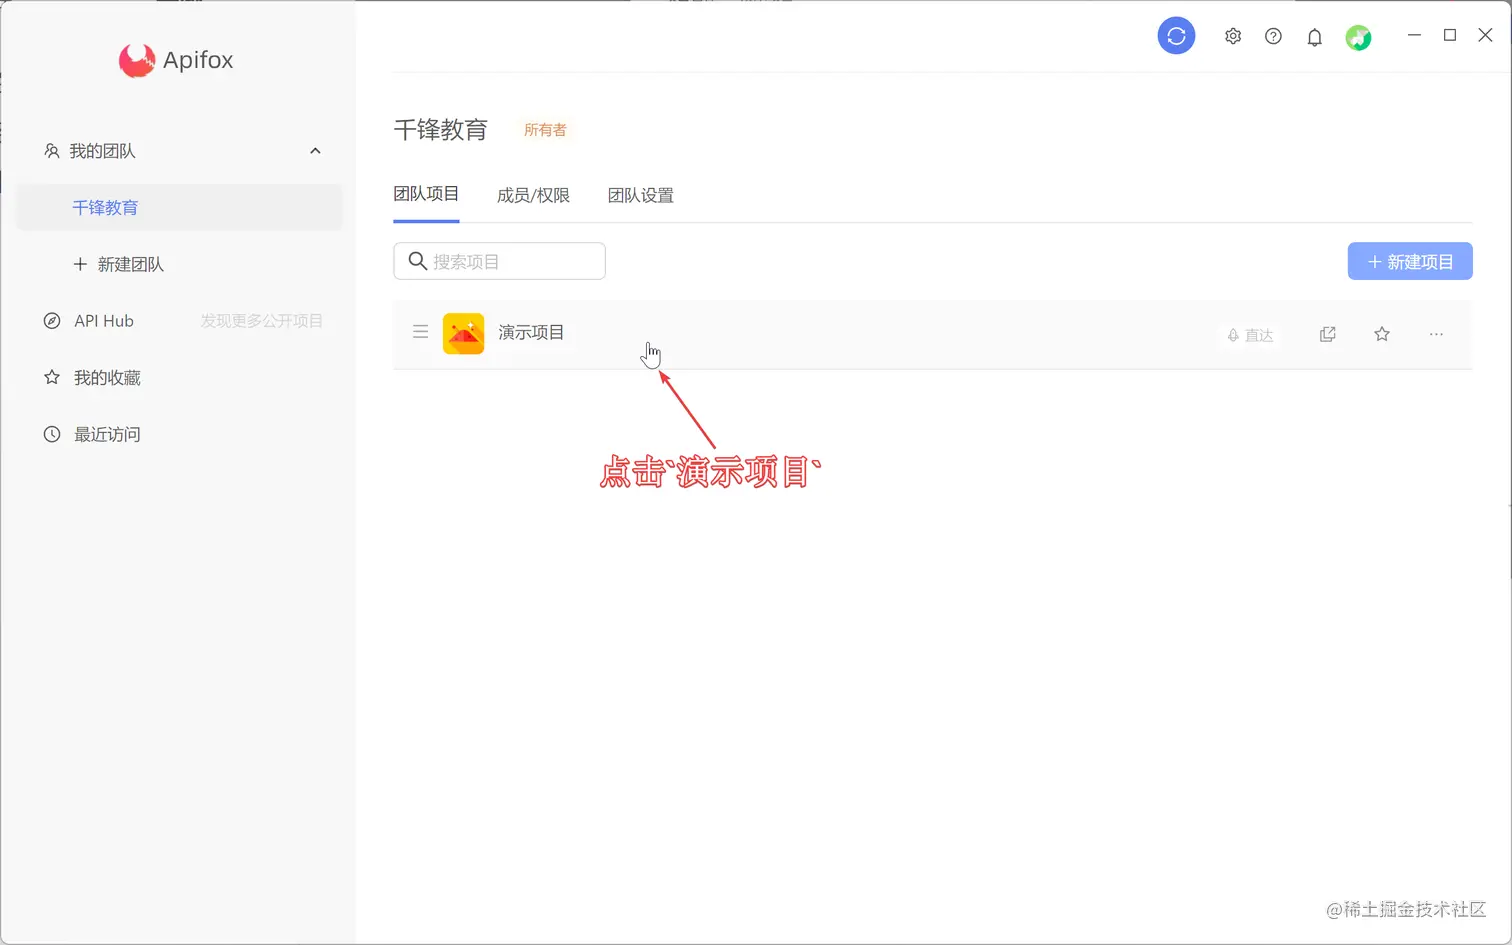Open the notifications bell
Screen dimensions: 1512x945
click(1314, 37)
